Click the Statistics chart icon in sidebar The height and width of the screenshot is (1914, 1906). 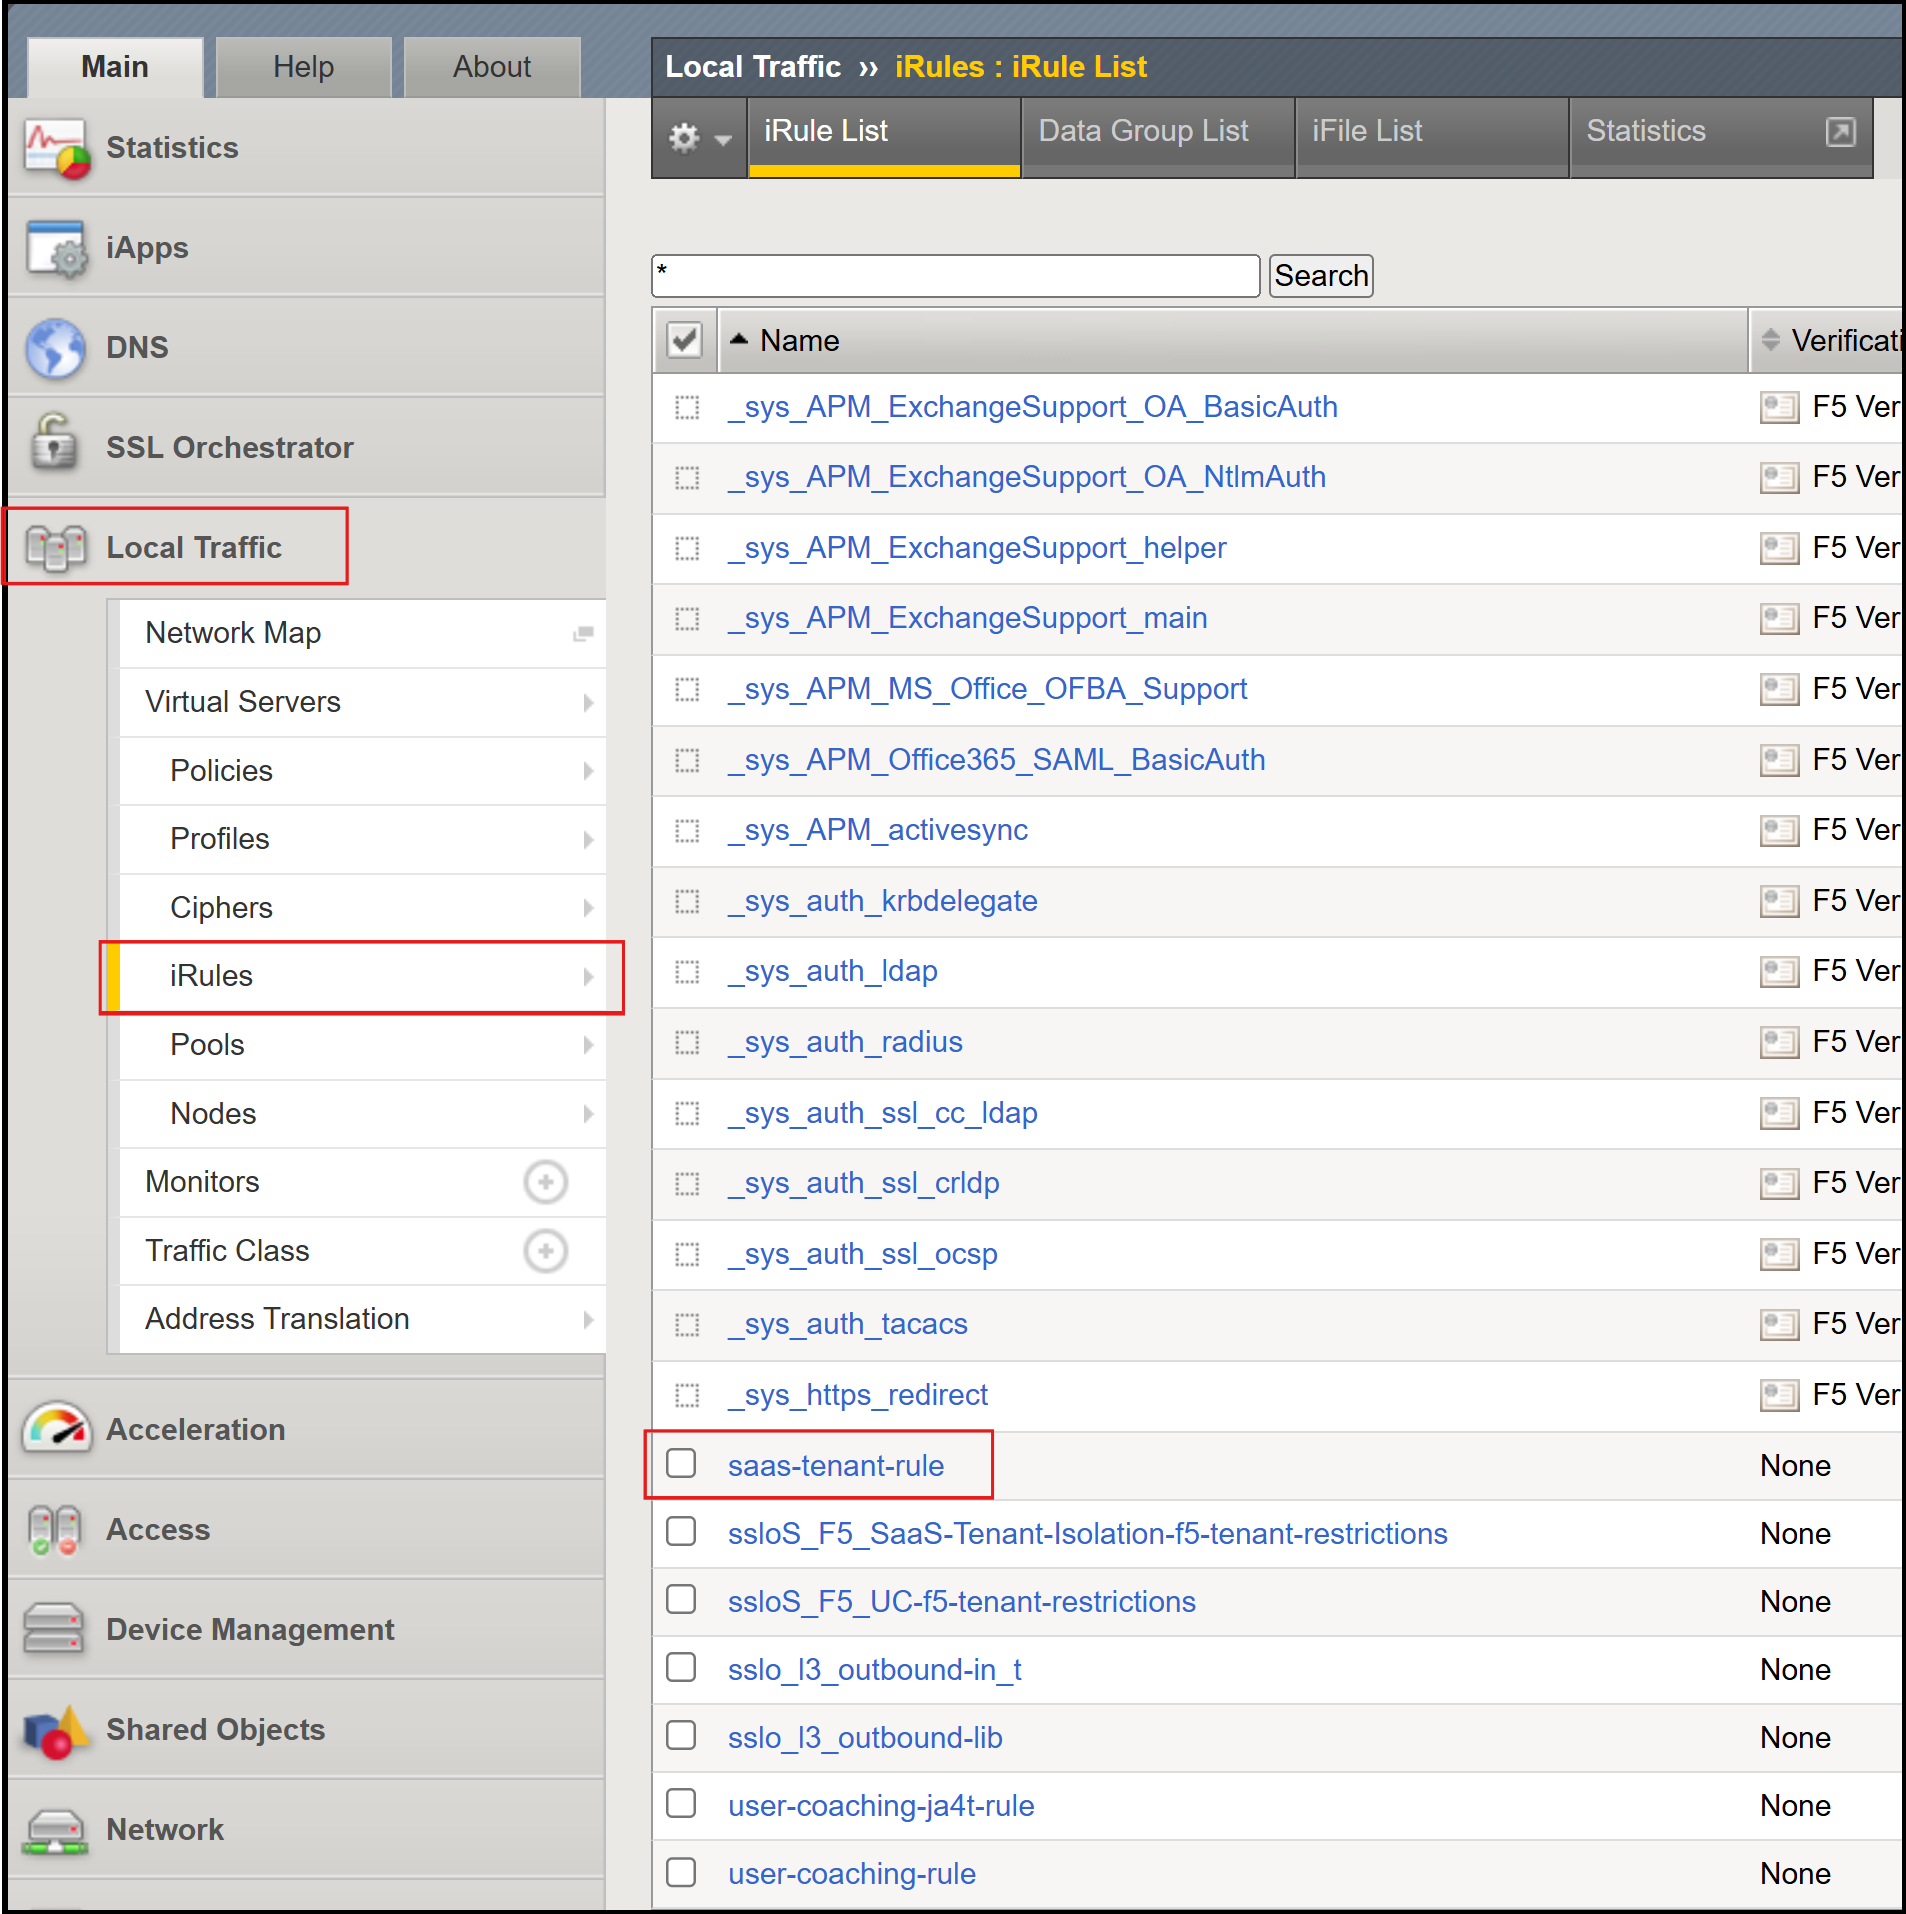[56, 149]
